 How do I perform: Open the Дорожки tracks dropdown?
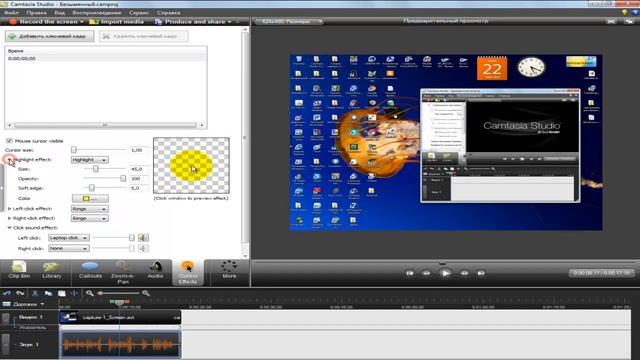coord(42,304)
